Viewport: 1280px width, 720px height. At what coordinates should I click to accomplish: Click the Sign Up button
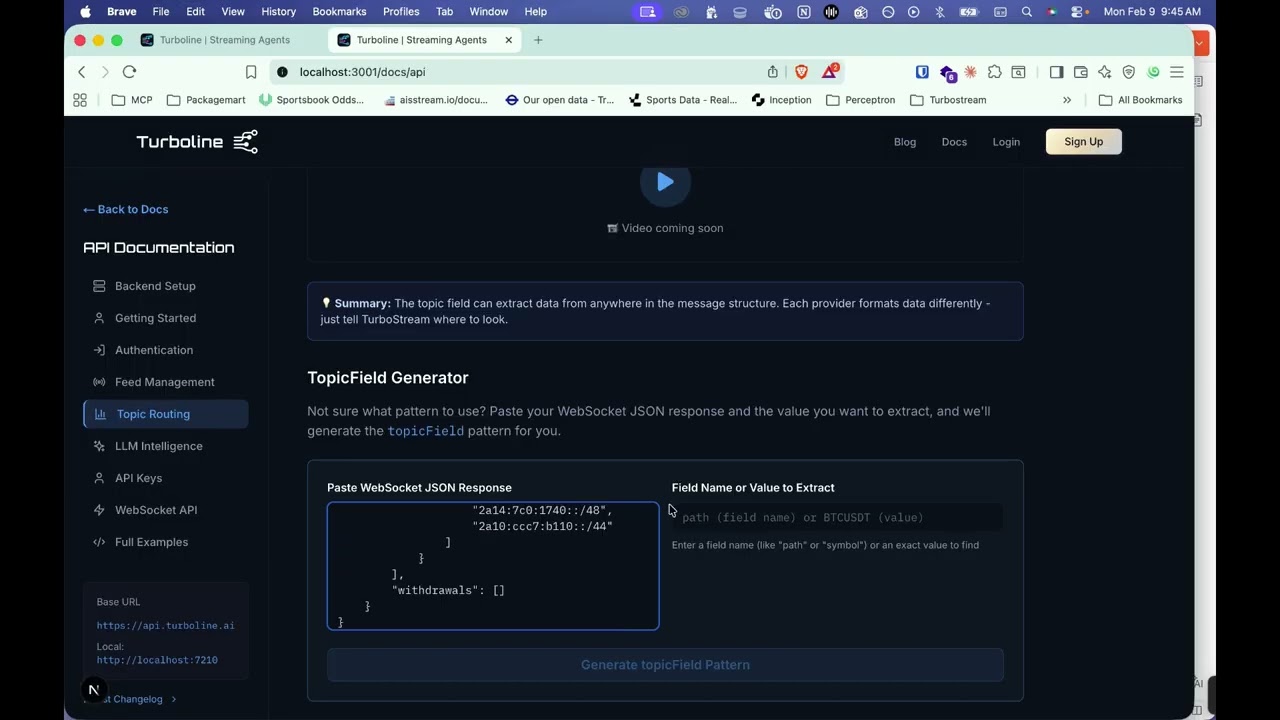[x=1084, y=142]
